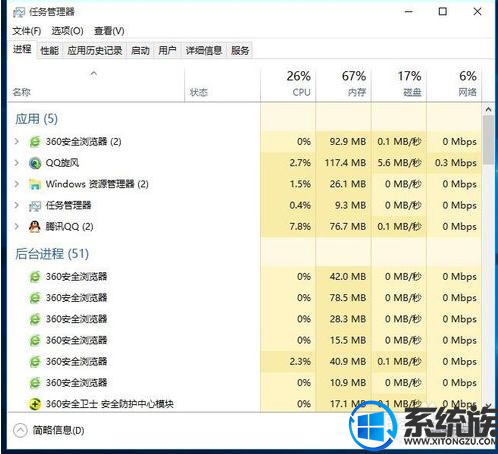This screenshot has width=498, height=454.
Task: Click the Windows 资源管理器 folder icon
Action: pyautogui.click(x=35, y=184)
